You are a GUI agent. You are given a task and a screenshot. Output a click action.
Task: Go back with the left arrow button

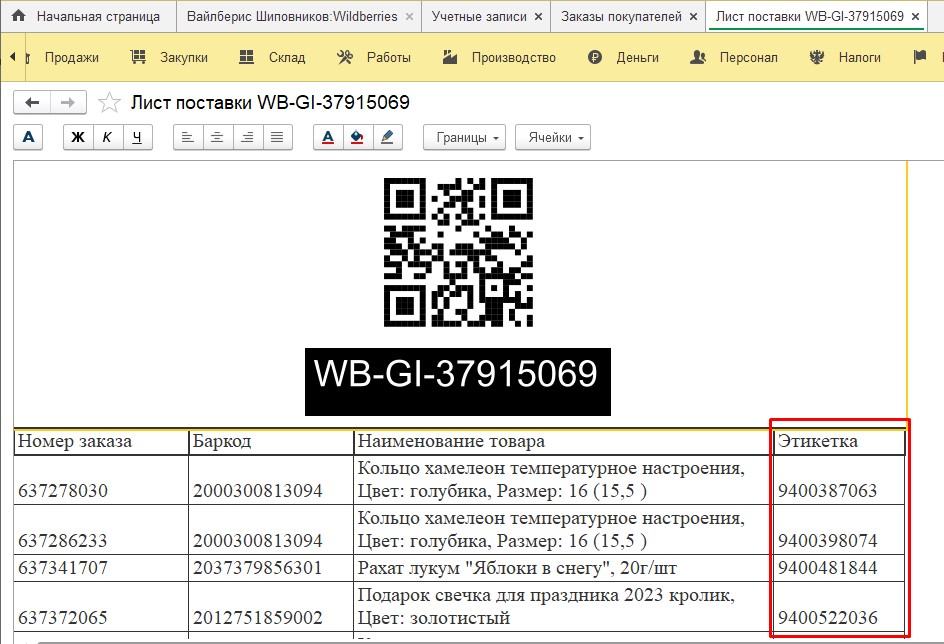click(x=33, y=102)
